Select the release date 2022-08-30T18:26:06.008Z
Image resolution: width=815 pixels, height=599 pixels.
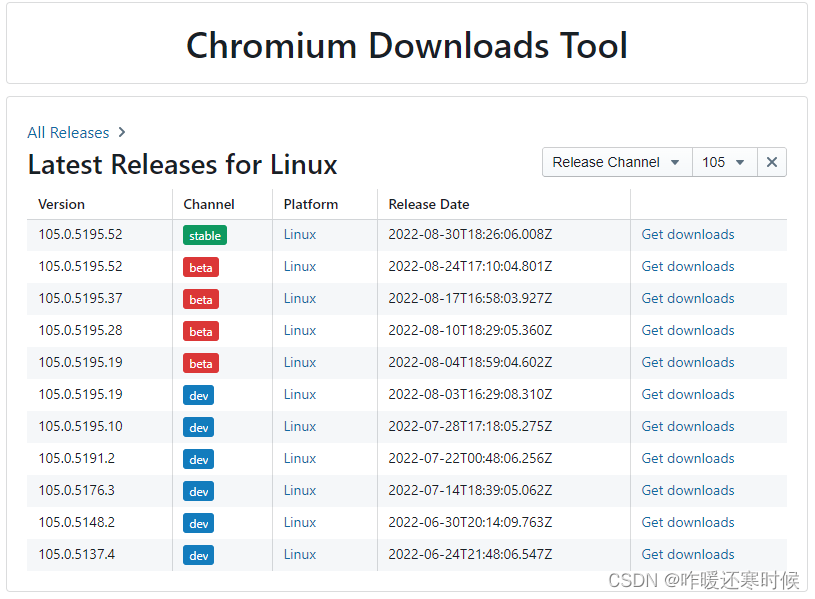[x=470, y=235]
